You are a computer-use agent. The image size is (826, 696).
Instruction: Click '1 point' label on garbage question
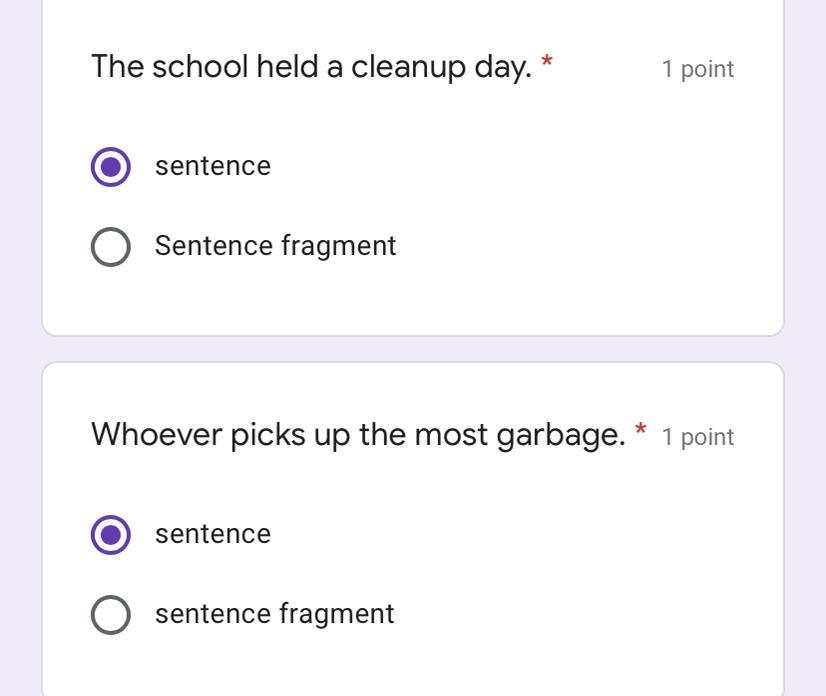(697, 437)
